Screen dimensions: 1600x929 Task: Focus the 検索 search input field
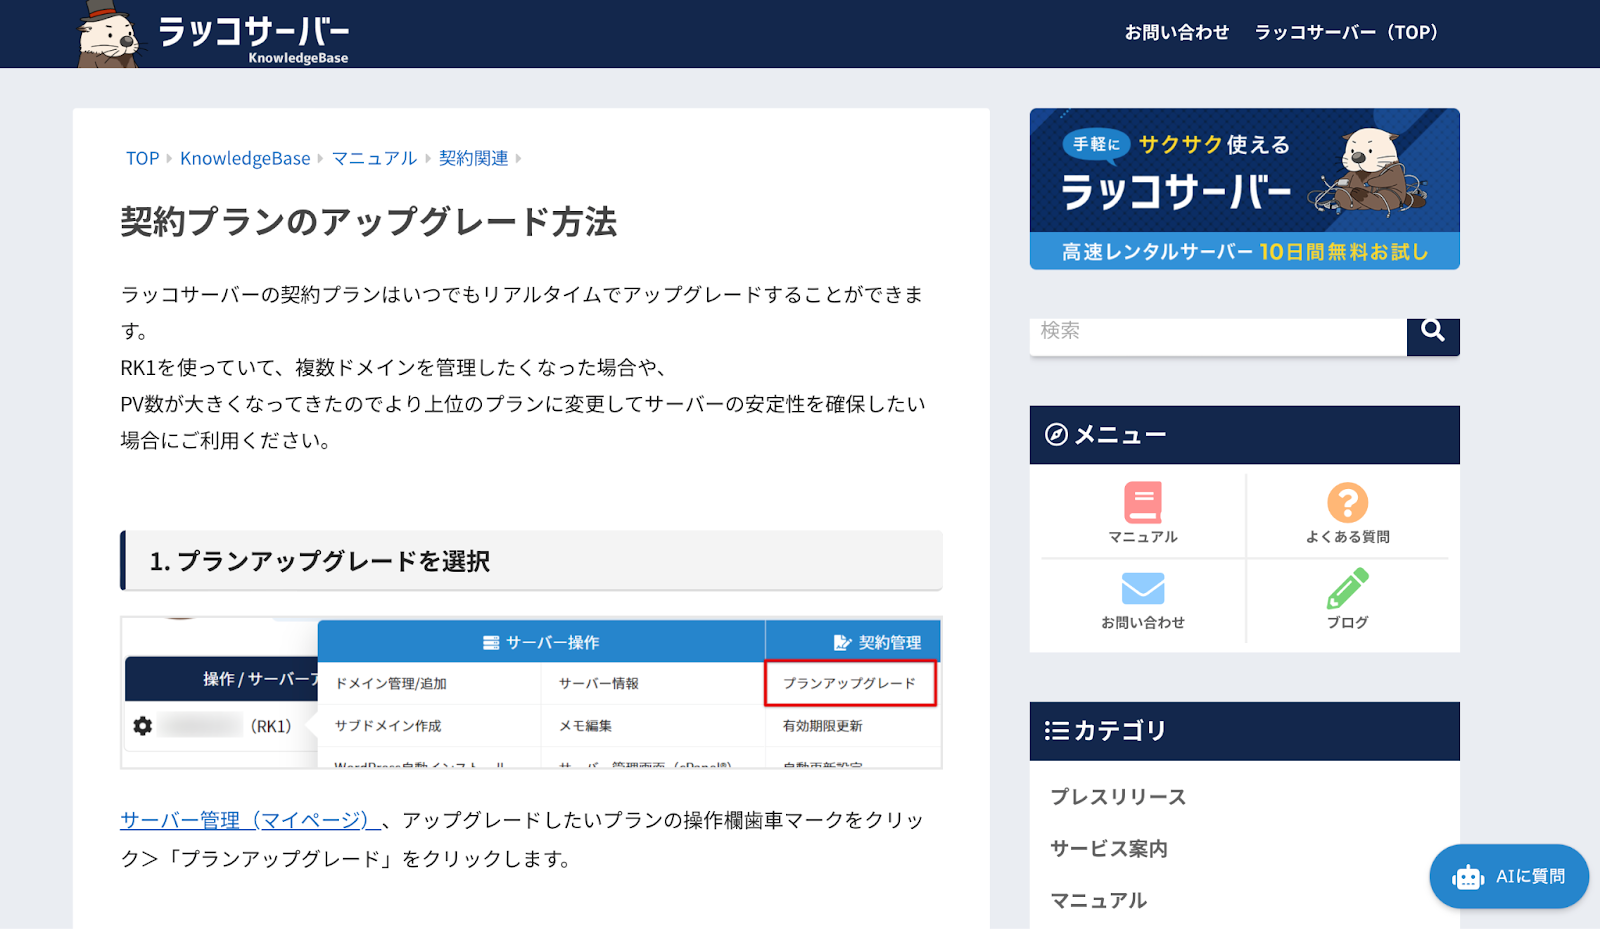1218,336
